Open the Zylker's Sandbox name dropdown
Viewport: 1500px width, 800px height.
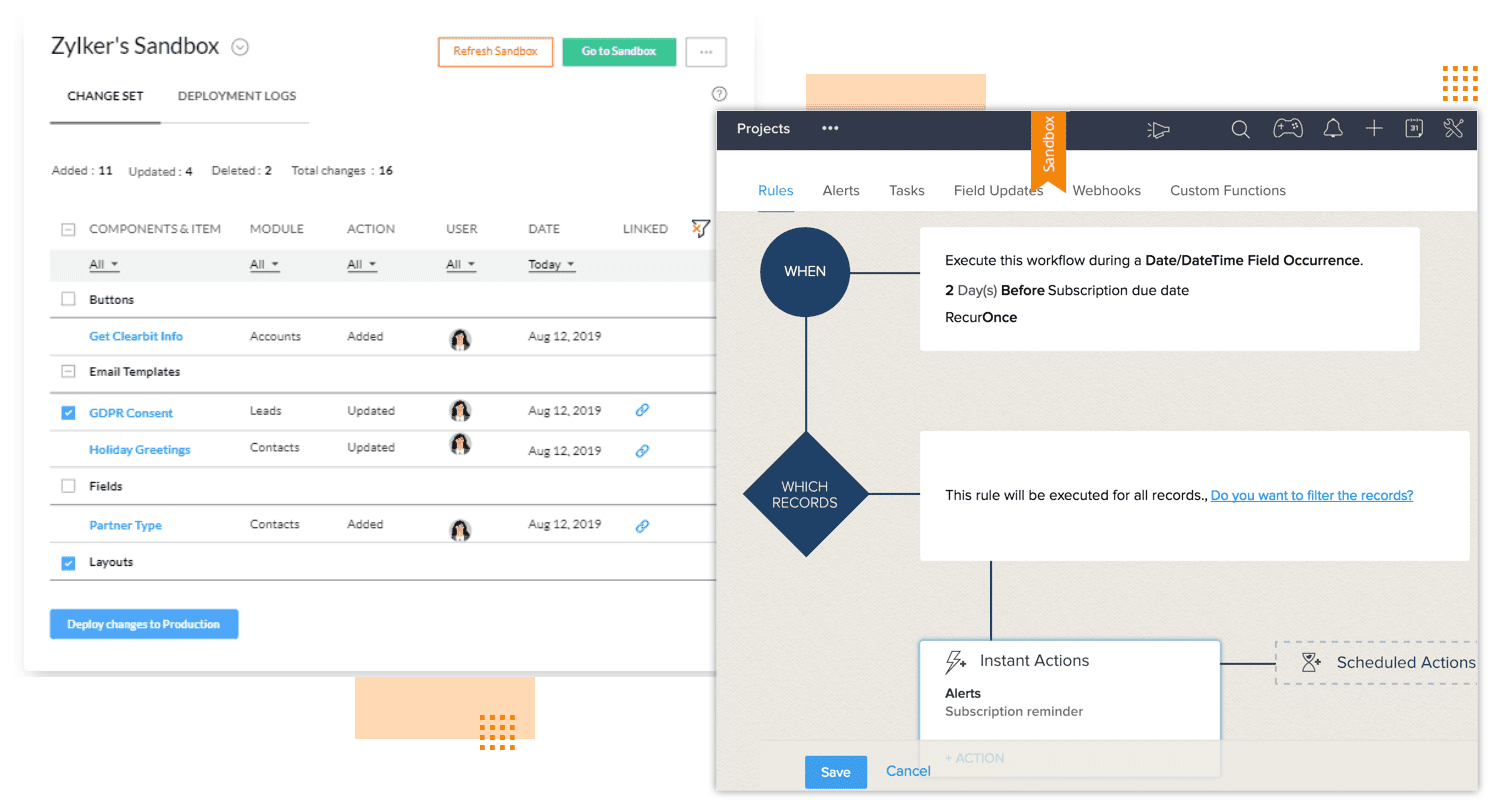(240, 46)
